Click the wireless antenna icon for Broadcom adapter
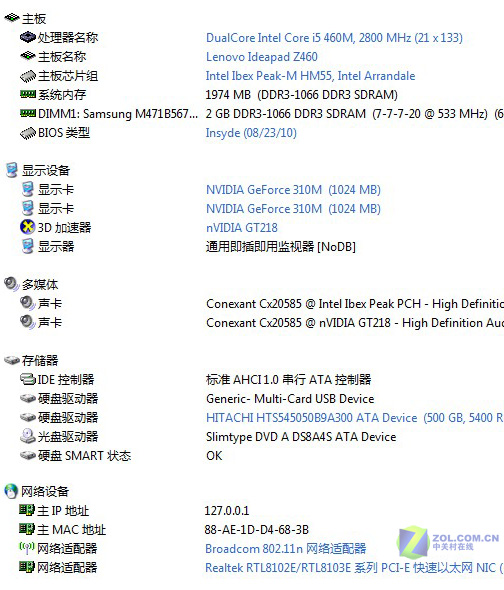Screen dimensions: 504x590 click(27, 548)
